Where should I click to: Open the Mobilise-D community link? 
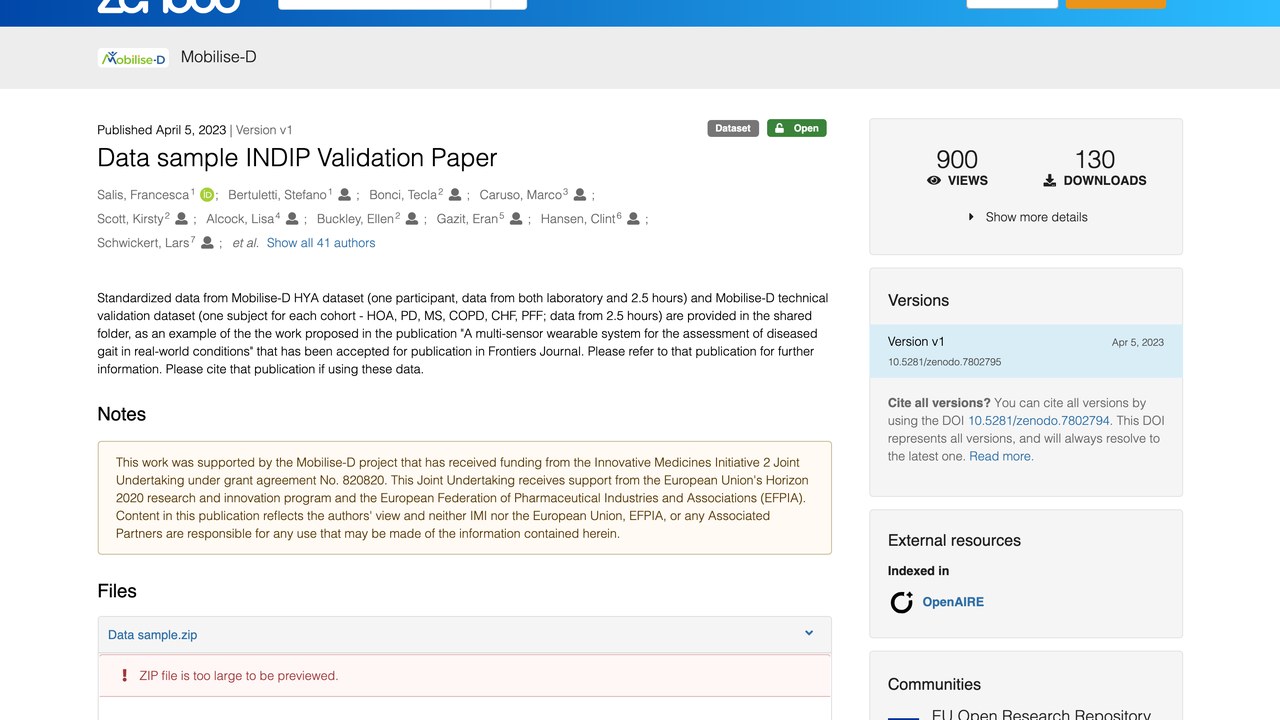[218, 57]
